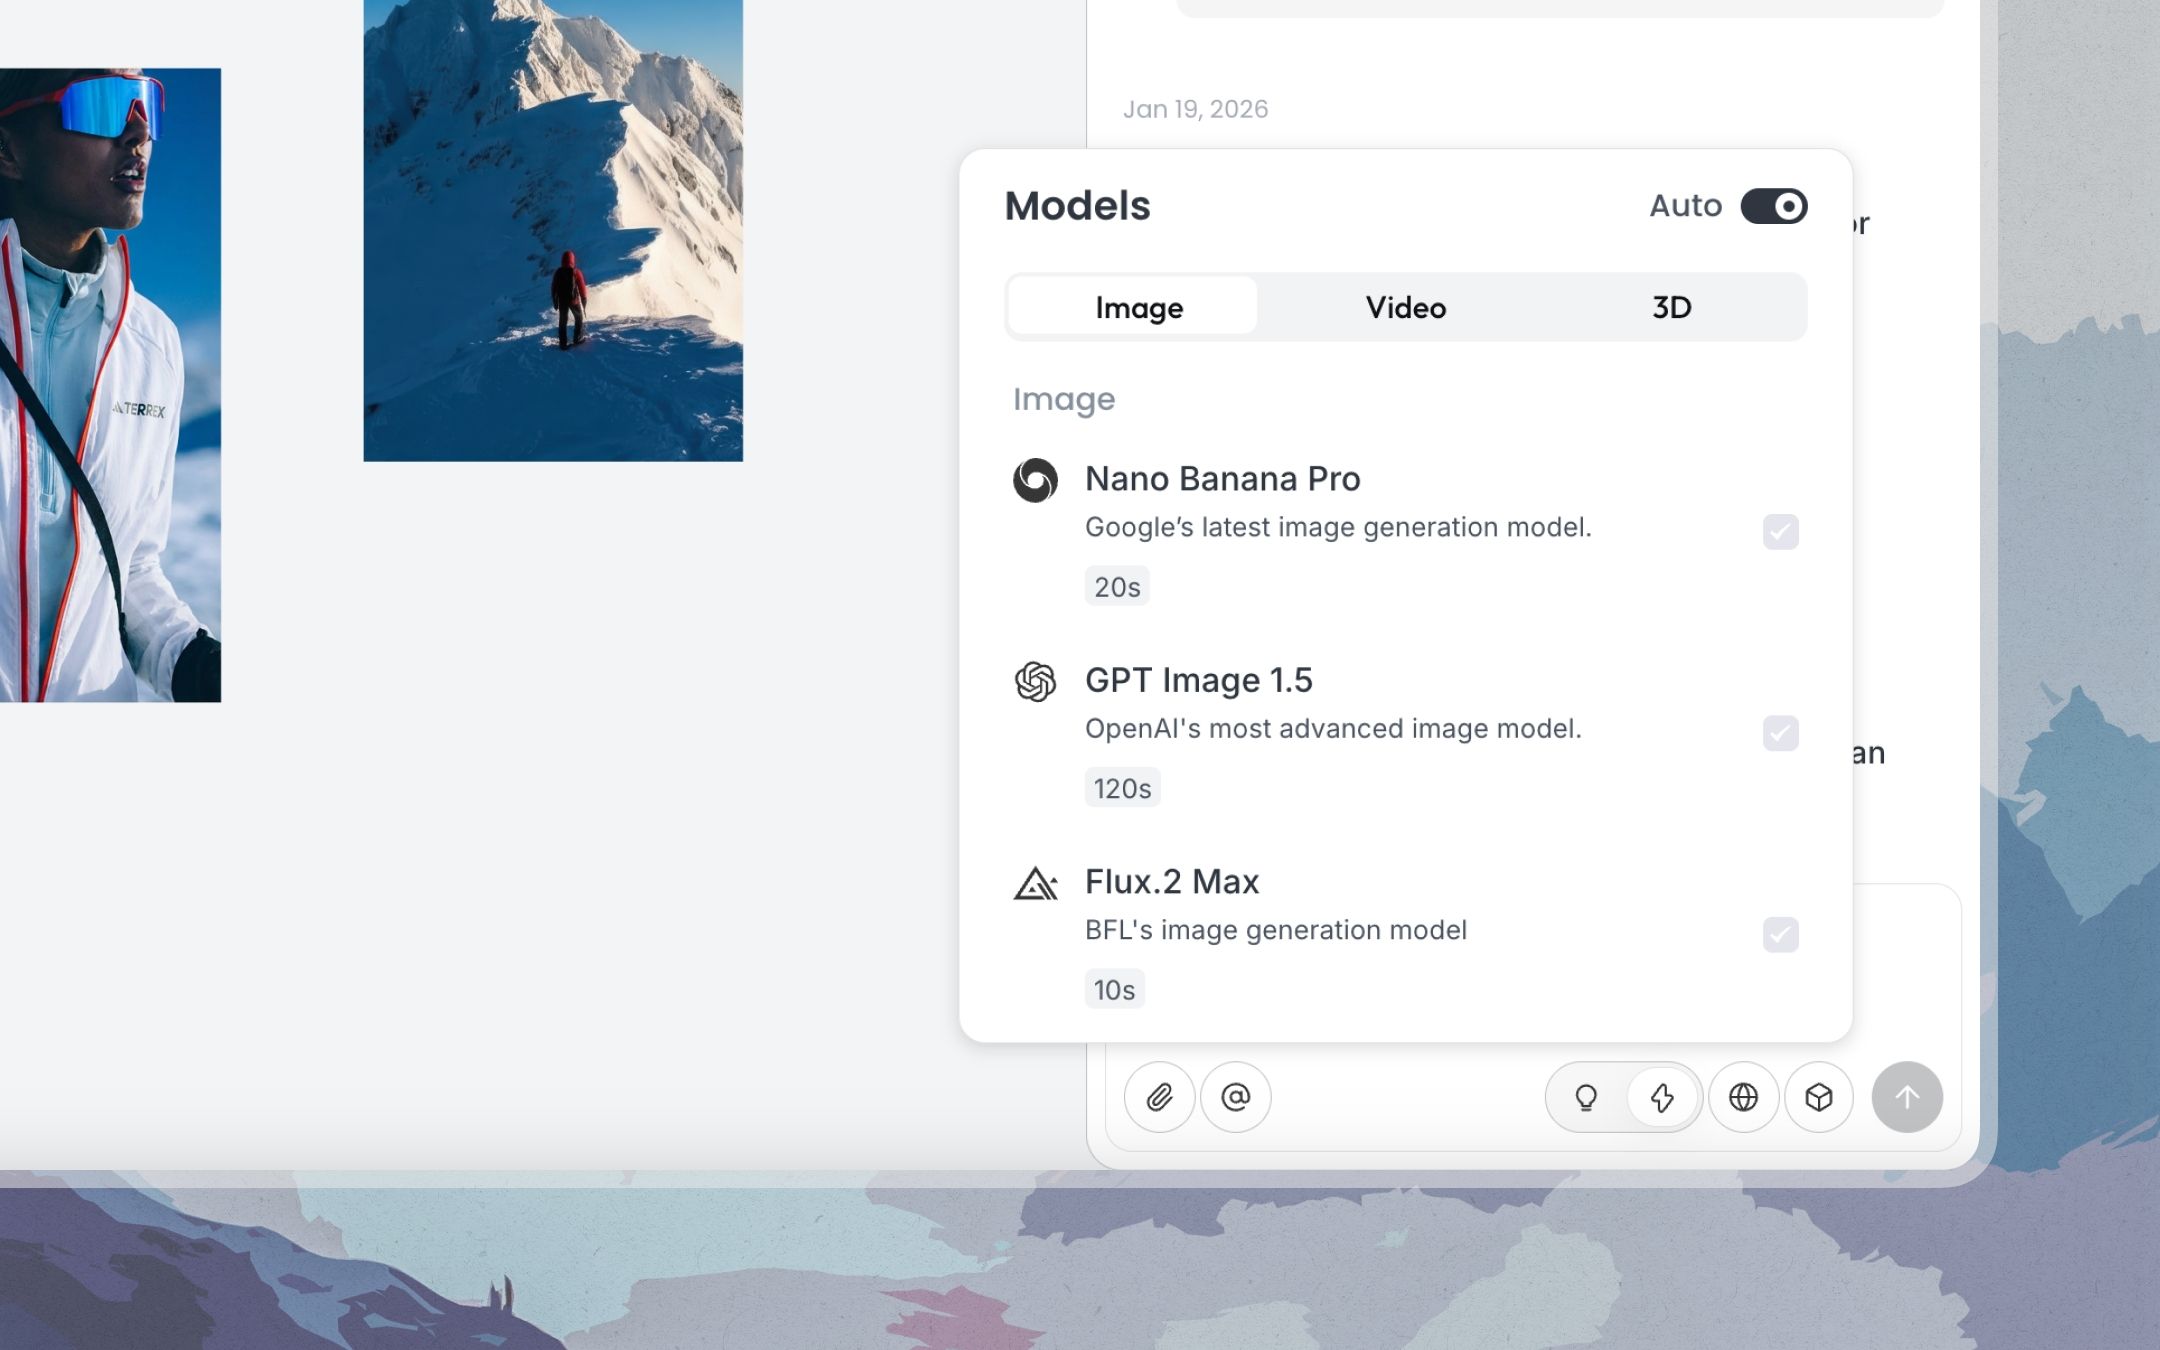
Task: Click the @ mention icon
Action: [1236, 1097]
